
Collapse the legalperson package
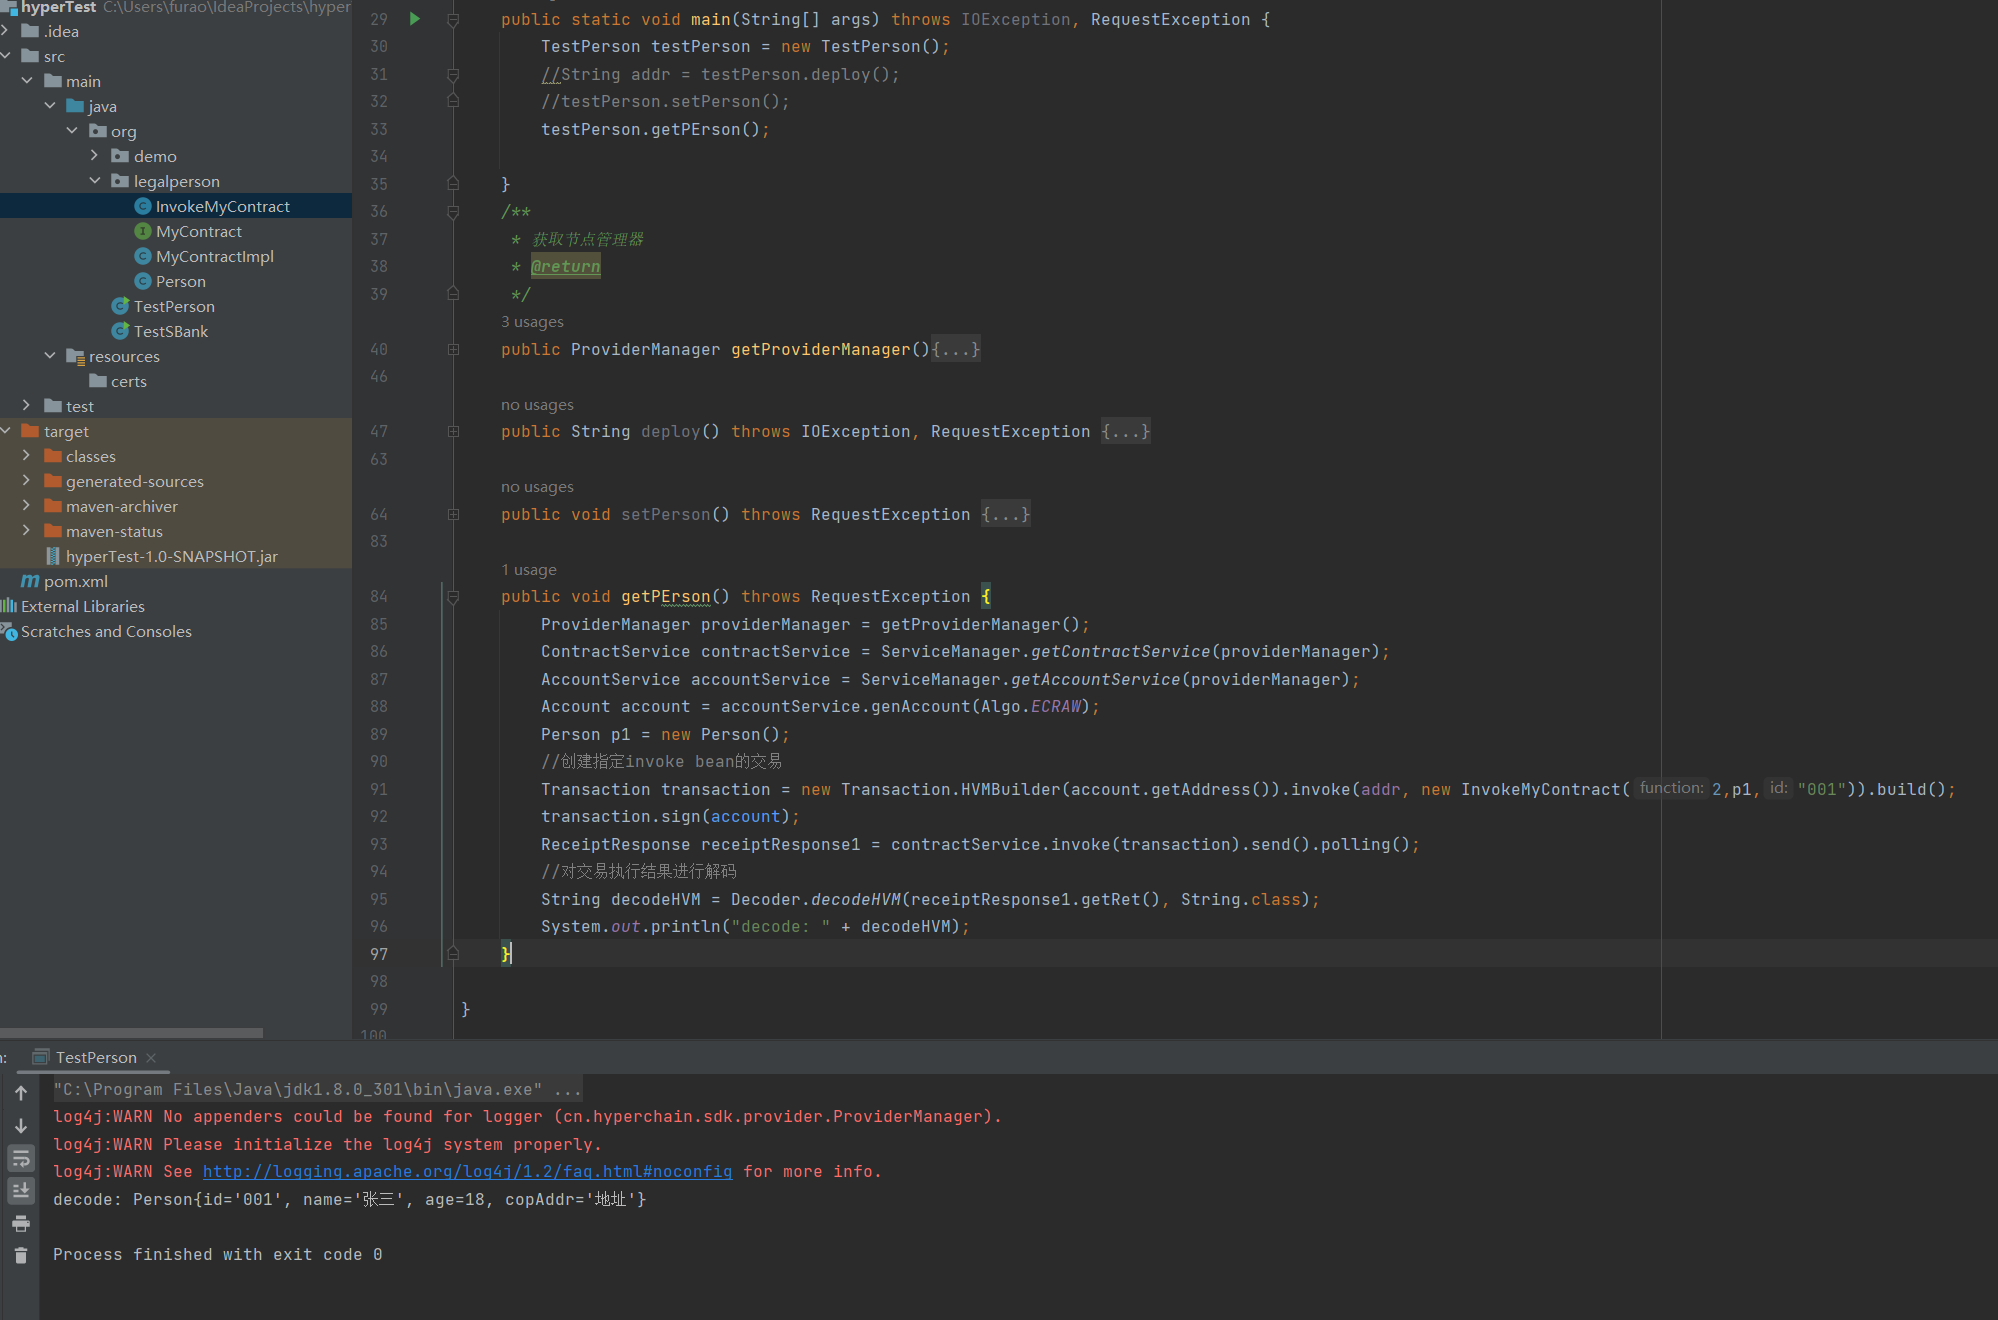pos(94,181)
